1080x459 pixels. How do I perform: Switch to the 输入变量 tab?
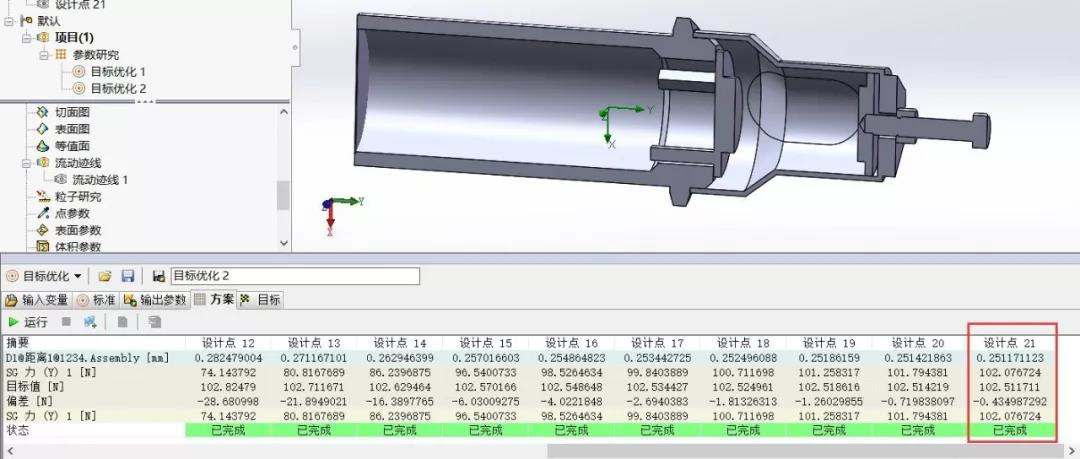tap(37, 300)
